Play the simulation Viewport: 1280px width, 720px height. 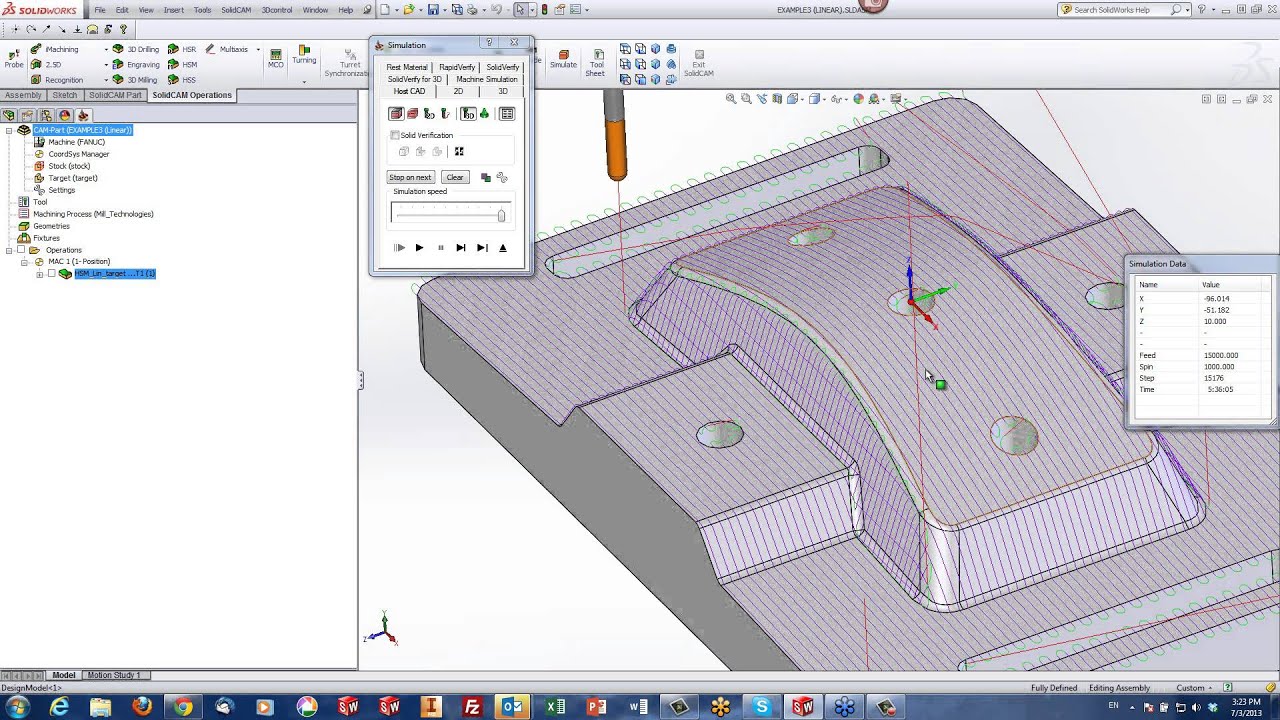point(419,248)
